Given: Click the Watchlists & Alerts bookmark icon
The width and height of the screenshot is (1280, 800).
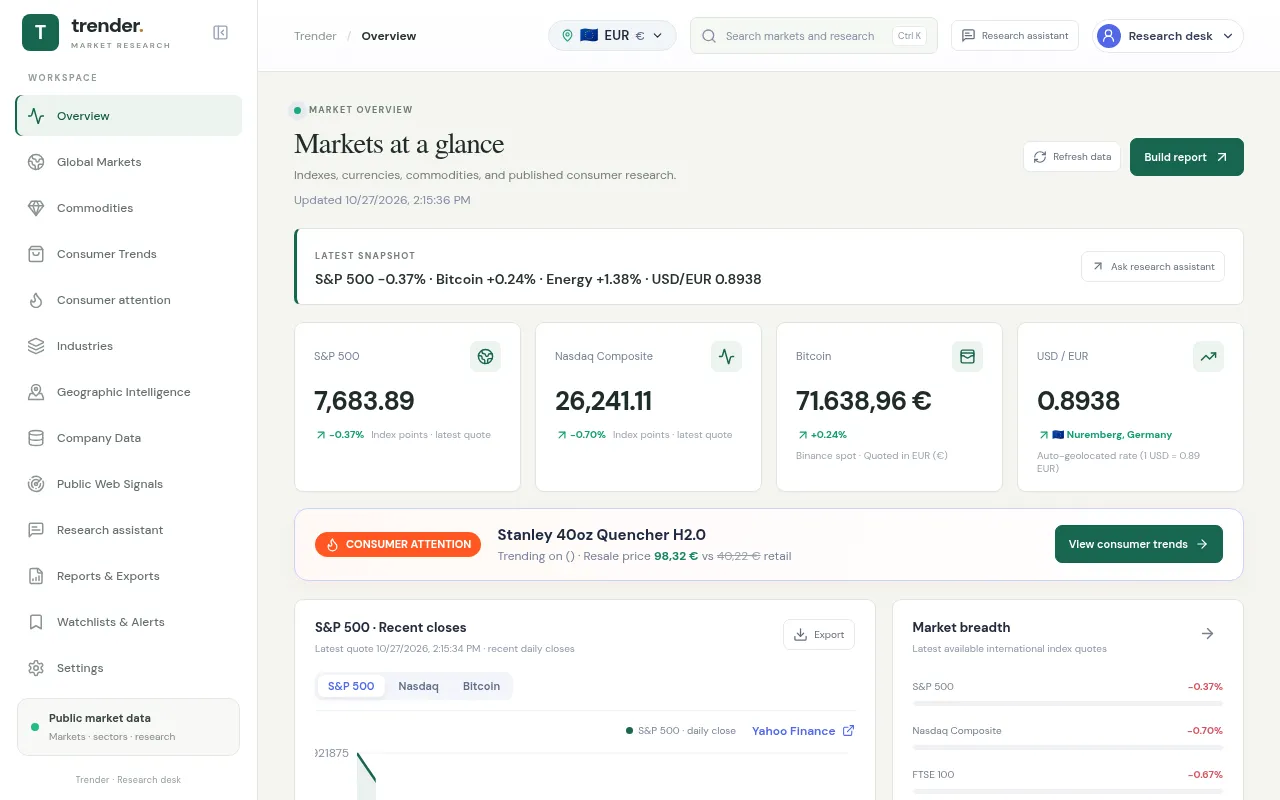Looking at the screenshot, I should (36, 622).
